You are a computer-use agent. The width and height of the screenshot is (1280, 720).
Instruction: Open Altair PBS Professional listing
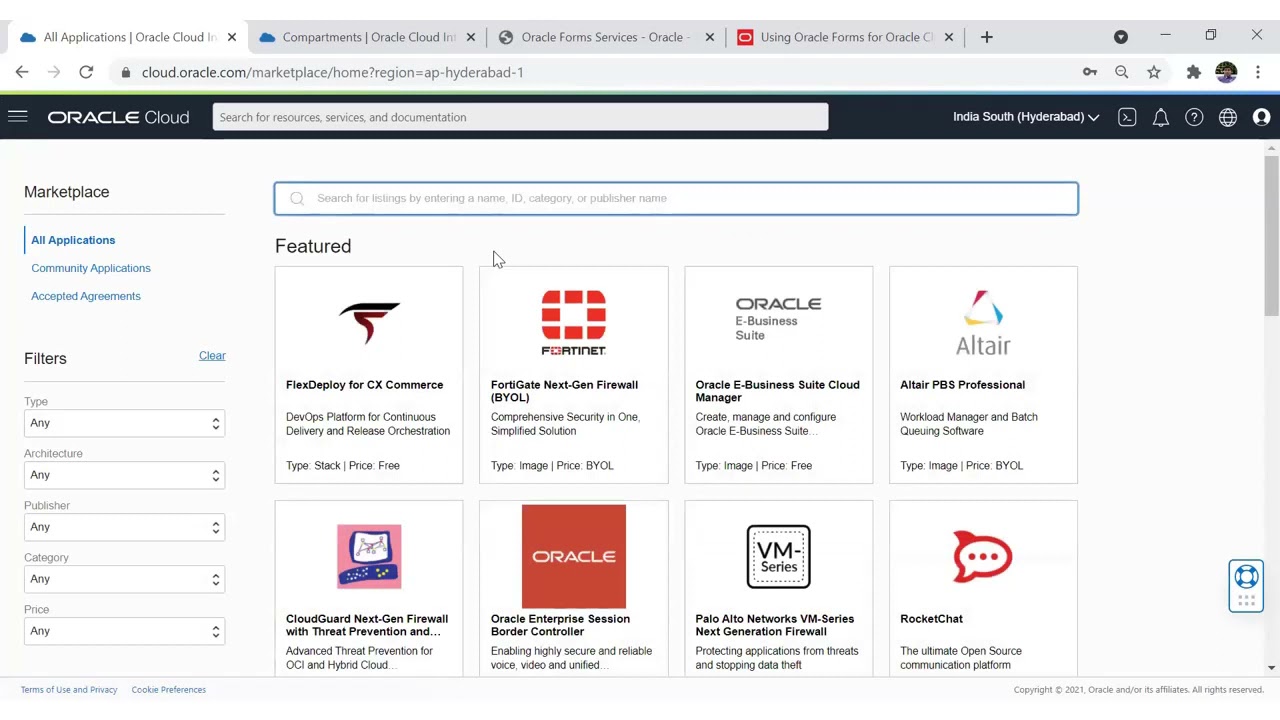pos(962,385)
